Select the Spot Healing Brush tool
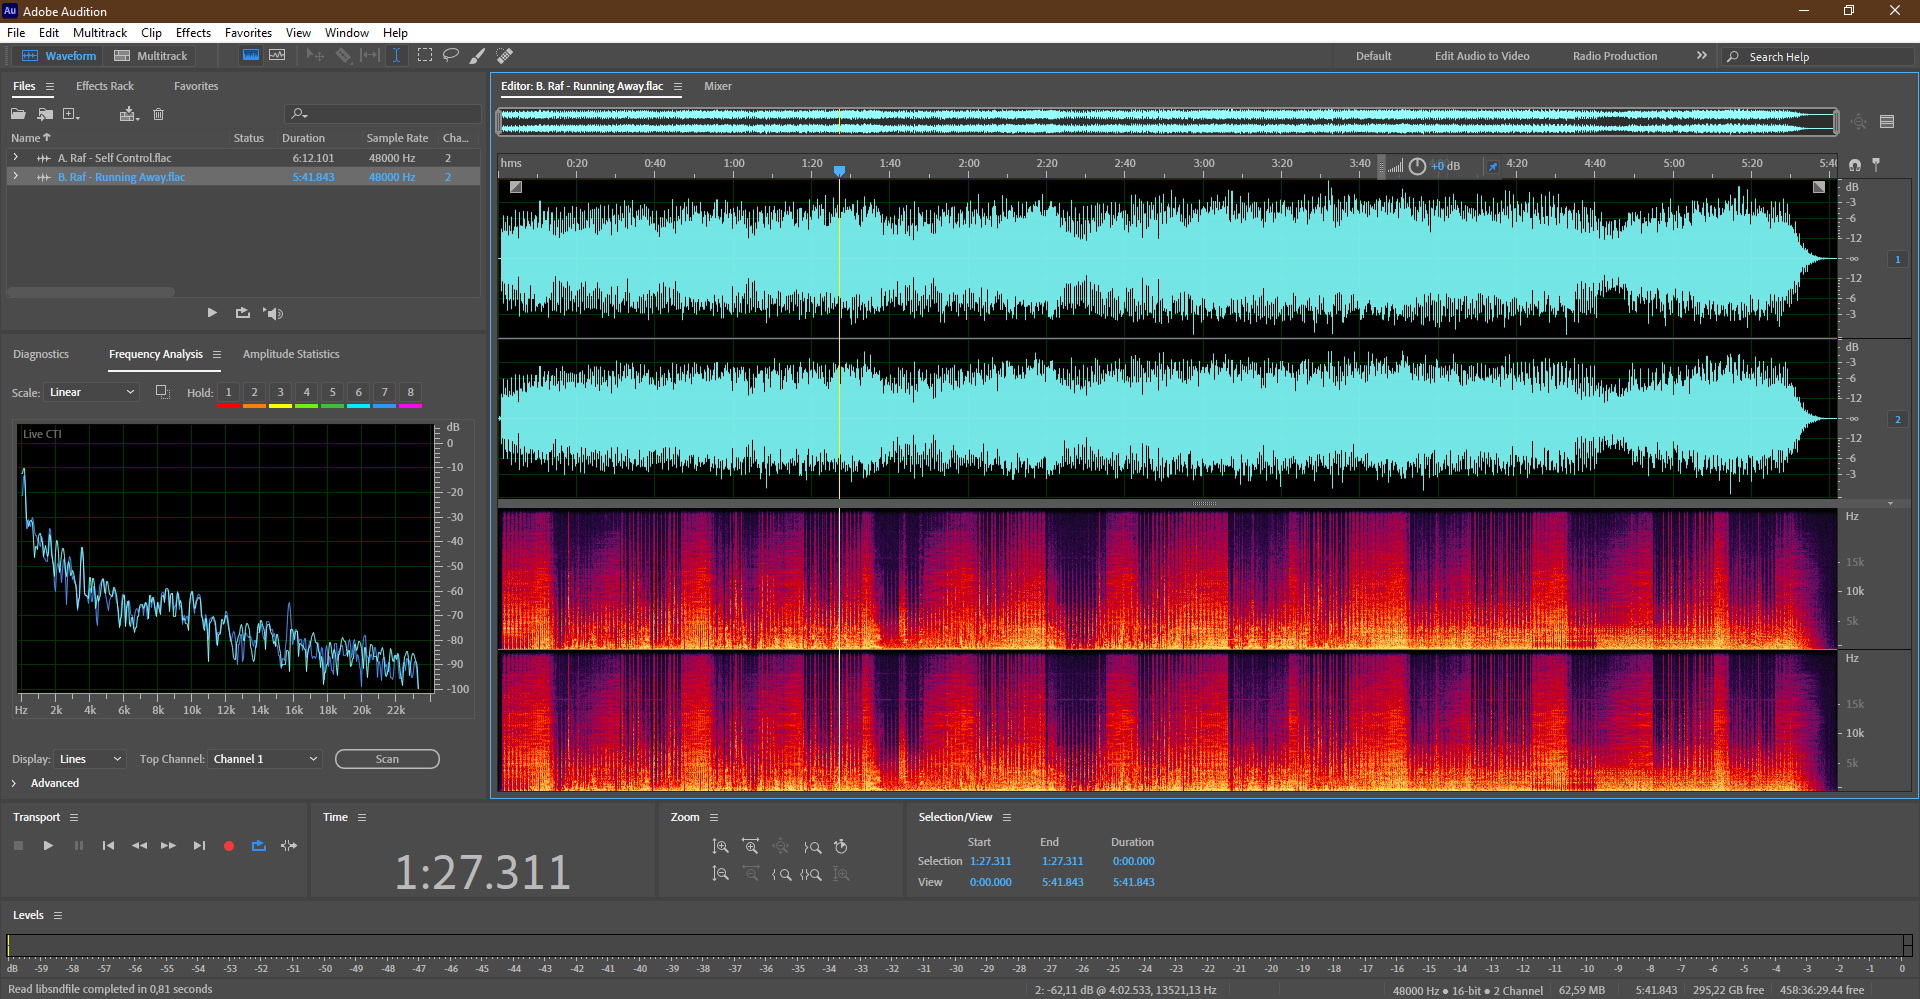Image resolution: width=1920 pixels, height=999 pixels. pos(505,56)
